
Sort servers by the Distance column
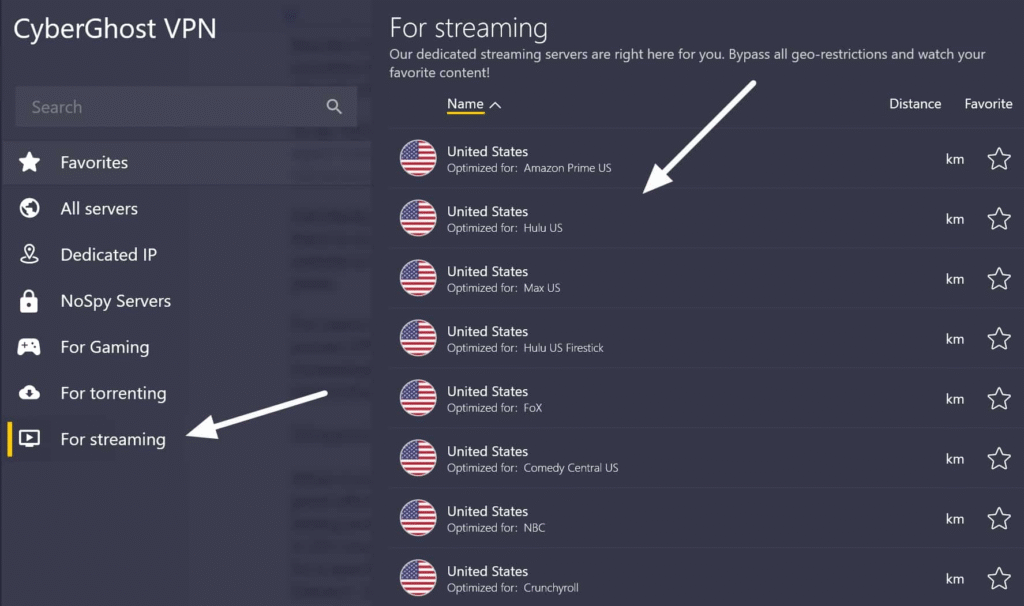click(914, 104)
